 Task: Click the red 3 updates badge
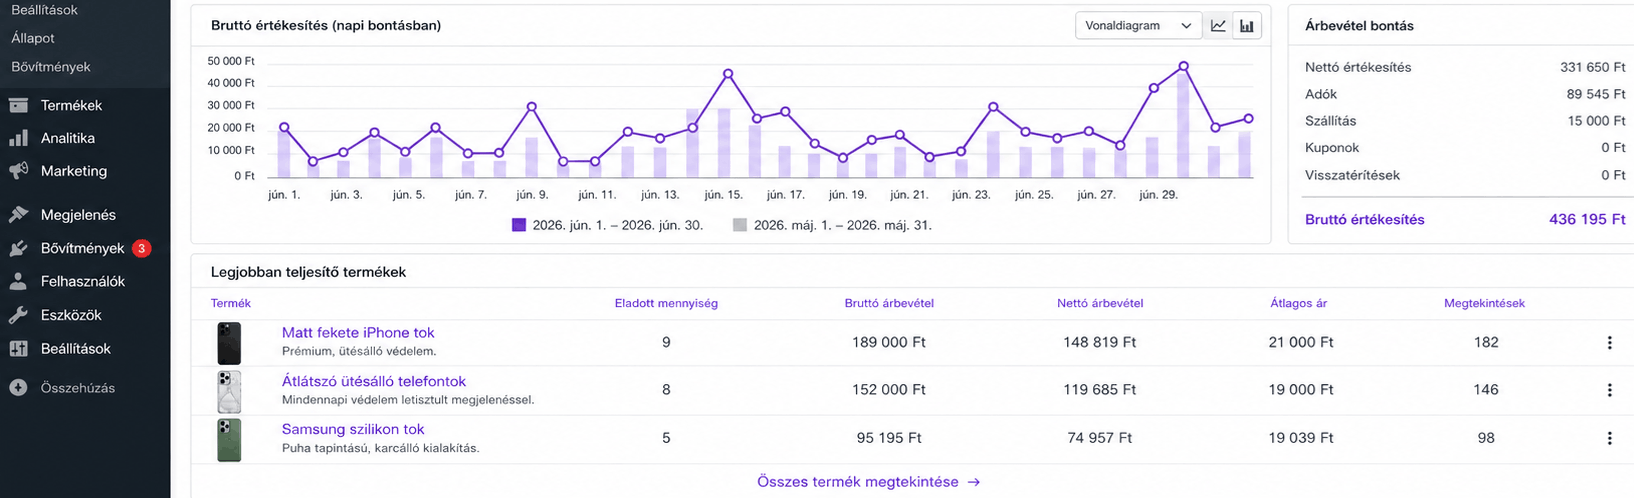click(x=142, y=248)
